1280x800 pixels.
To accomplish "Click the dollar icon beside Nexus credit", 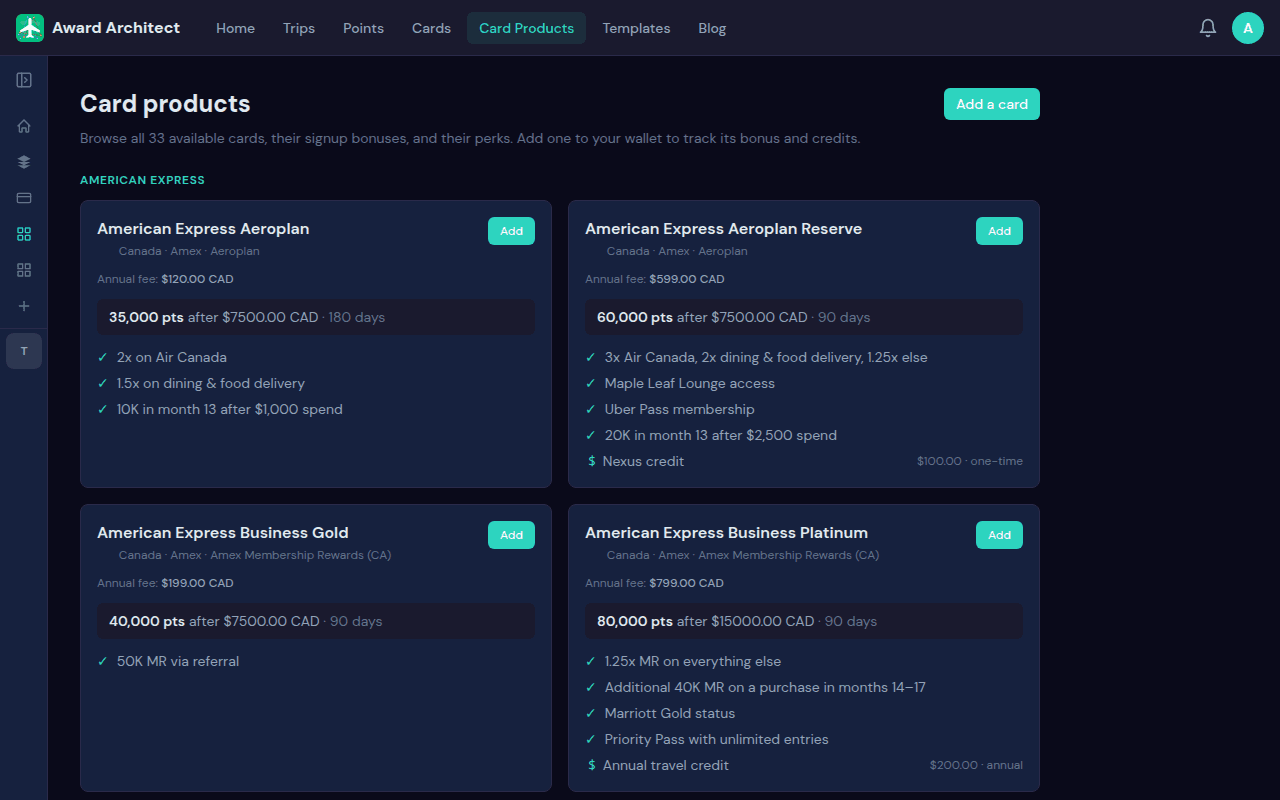I will tap(592, 461).
